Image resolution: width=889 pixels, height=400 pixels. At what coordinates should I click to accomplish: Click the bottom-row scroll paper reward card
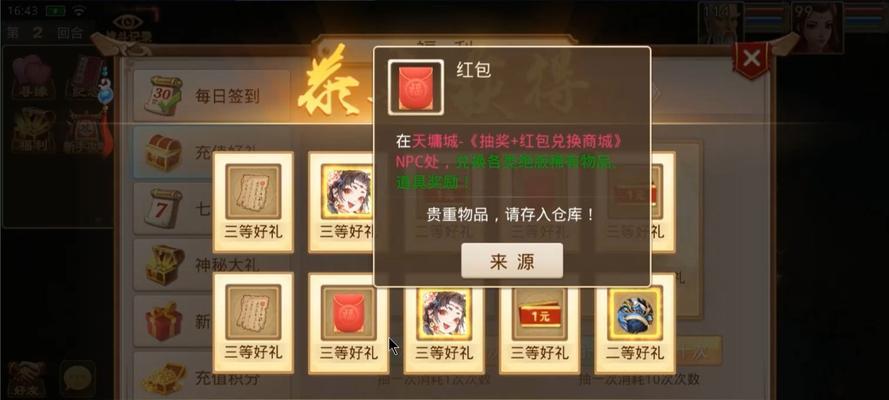(x=253, y=324)
